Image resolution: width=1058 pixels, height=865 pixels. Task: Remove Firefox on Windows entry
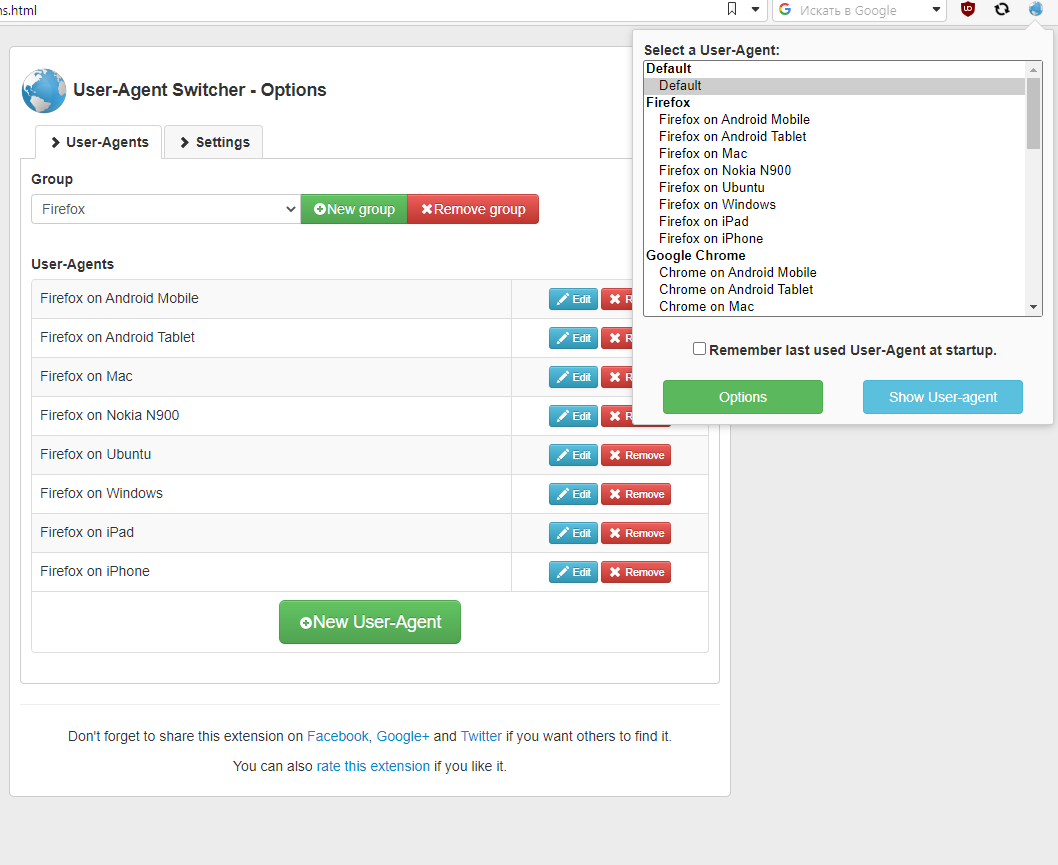click(x=636, y=495)
